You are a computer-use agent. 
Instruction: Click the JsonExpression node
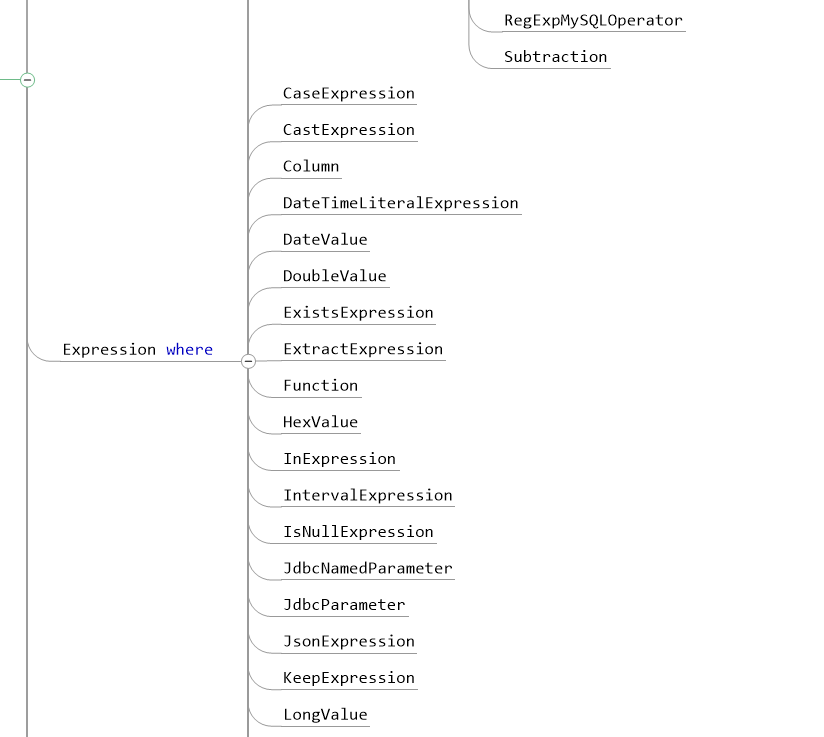349,641
